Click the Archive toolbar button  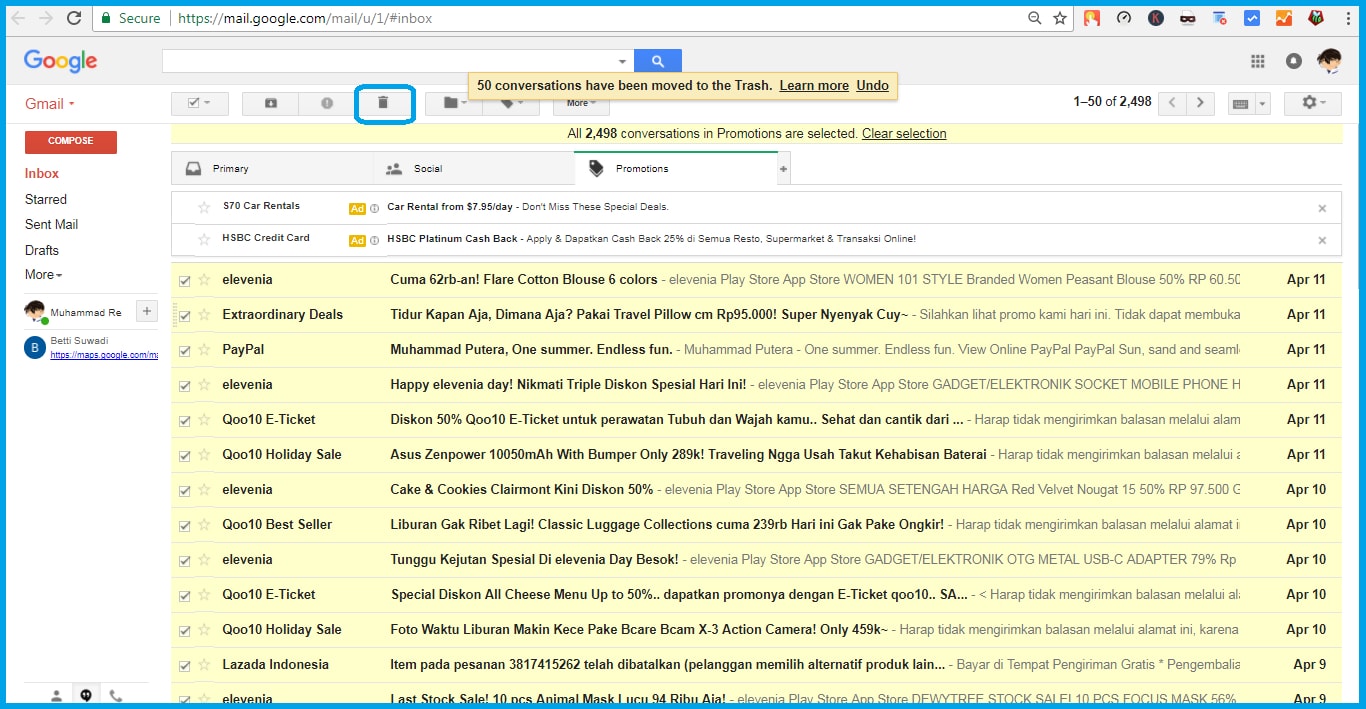click(x=270, y=103)
